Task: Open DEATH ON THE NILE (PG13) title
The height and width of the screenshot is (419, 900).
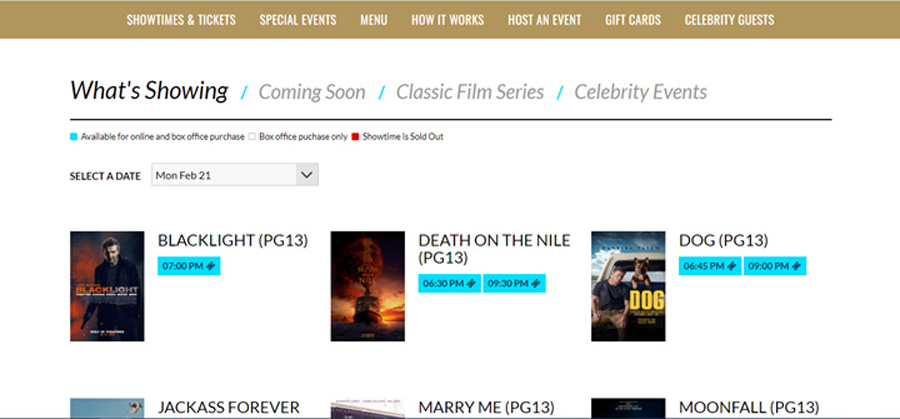Action: click(x=494, y=249)
